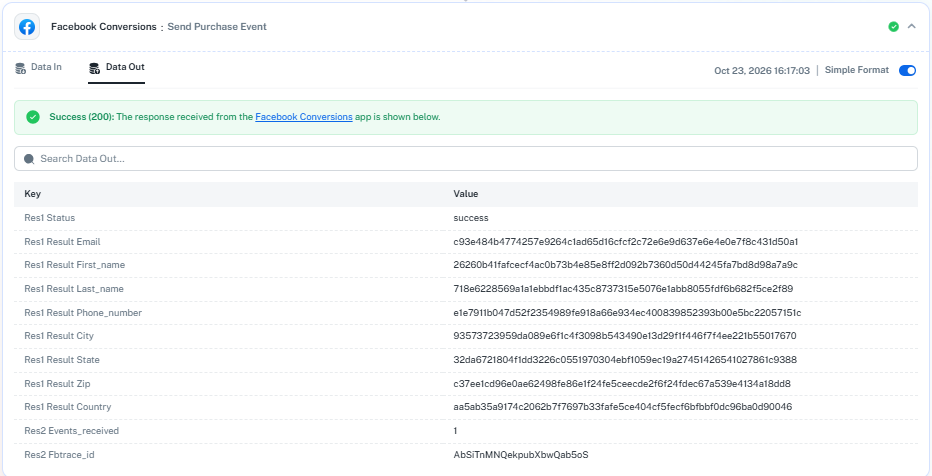Click the green check icon in success banner
Image resolution: width=932 pixels, height=476 pixels.
tap(33, 117)
